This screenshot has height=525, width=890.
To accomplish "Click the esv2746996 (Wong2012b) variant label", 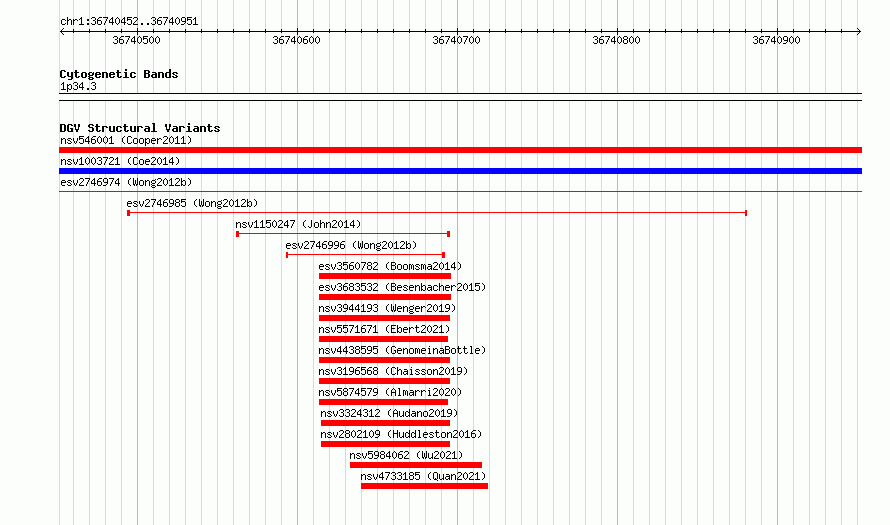I will coord(351,245).
